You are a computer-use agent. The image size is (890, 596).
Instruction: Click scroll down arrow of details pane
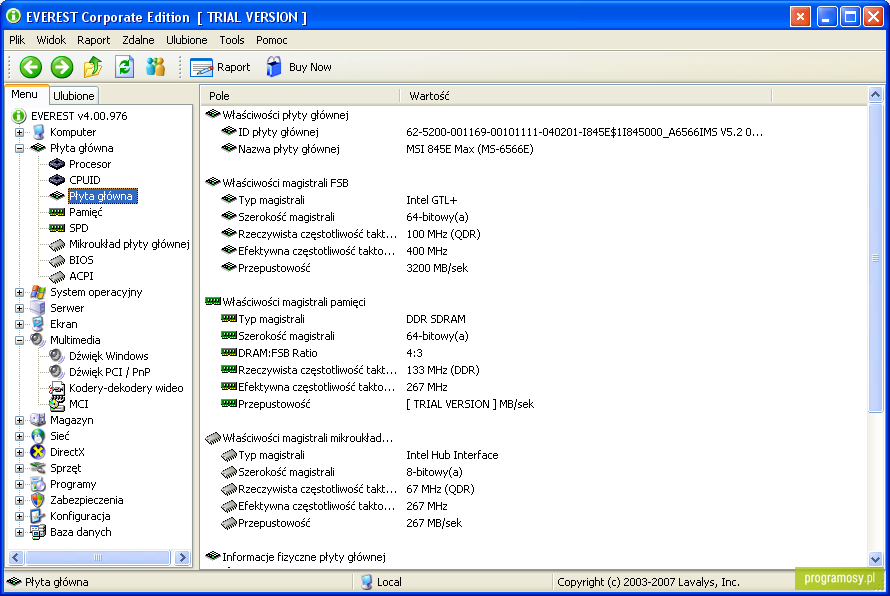pos(875,559)
